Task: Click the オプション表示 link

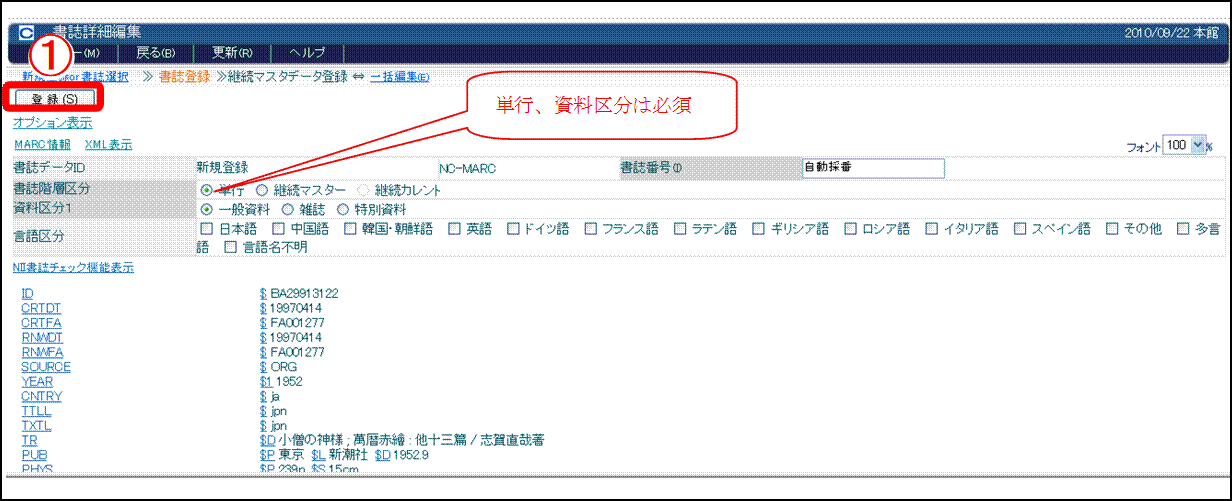Action: tap(52, 123)
